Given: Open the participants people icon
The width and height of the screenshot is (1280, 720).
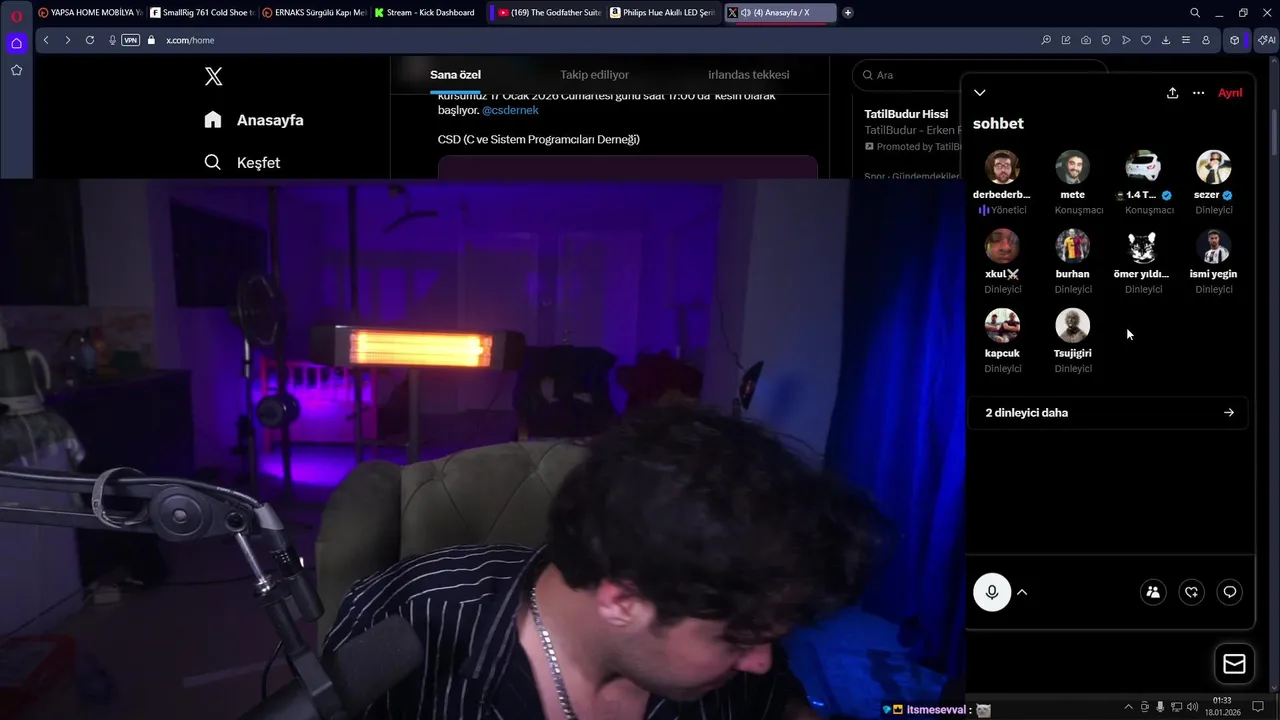Looking at the screenshot, I should (1153, 592).
